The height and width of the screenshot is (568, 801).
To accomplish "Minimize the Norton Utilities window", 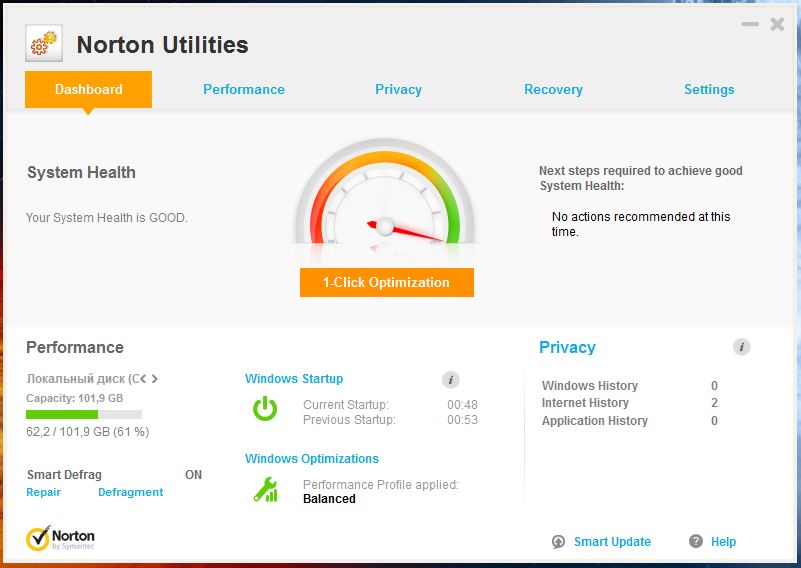I will point(750,24).
